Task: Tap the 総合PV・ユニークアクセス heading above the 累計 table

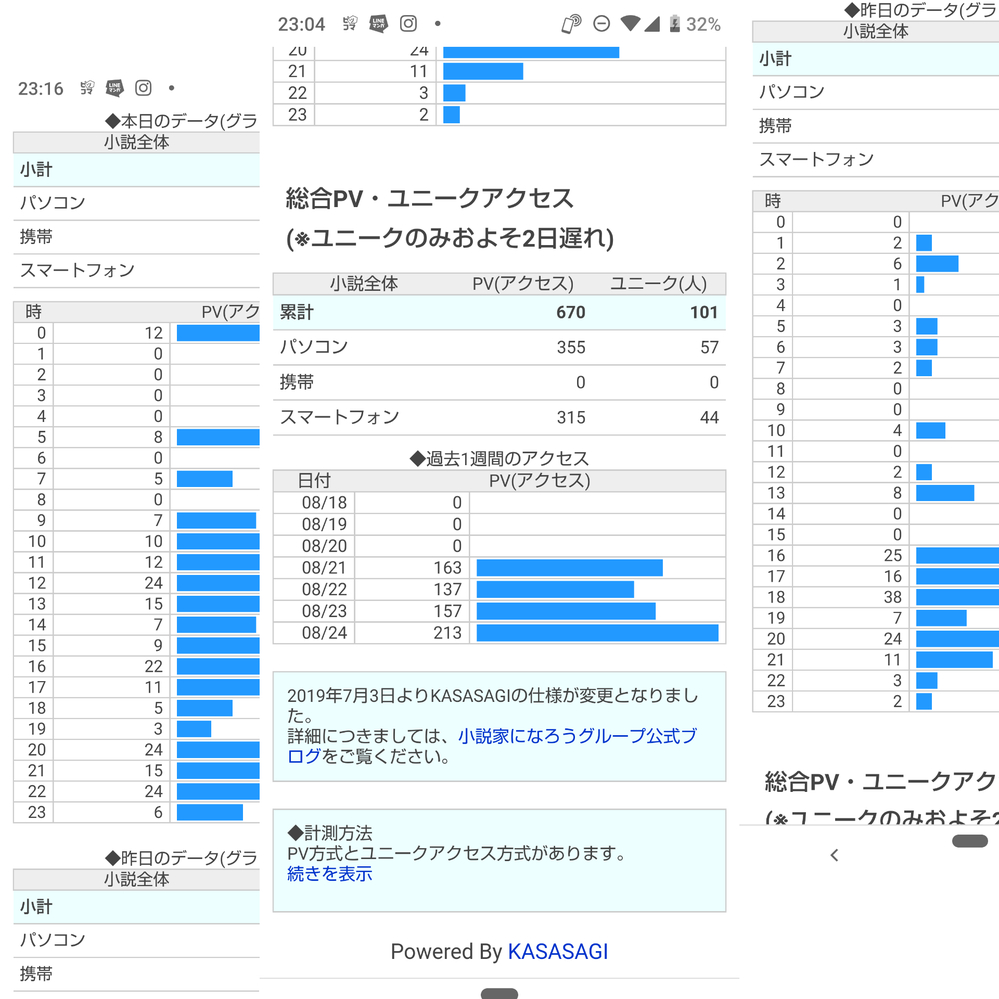Action: pos(430,199)
